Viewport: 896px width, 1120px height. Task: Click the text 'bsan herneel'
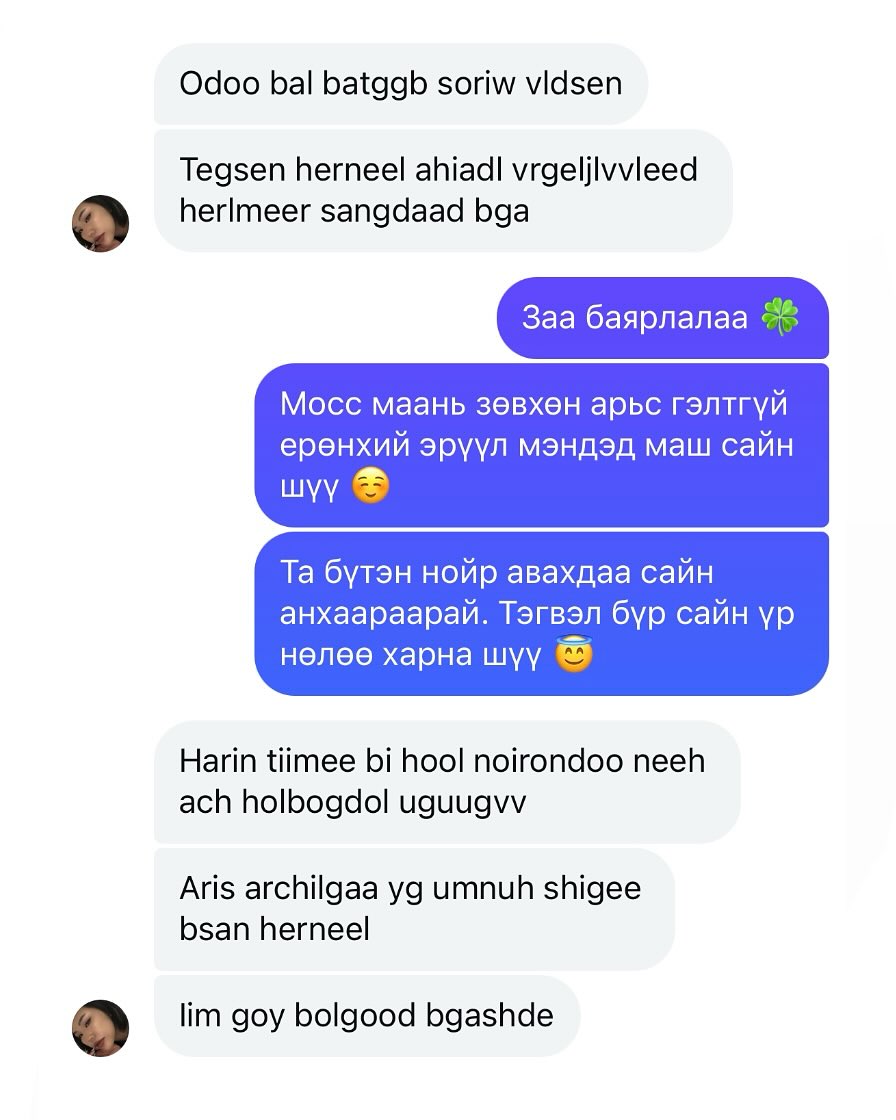point(274,929)
